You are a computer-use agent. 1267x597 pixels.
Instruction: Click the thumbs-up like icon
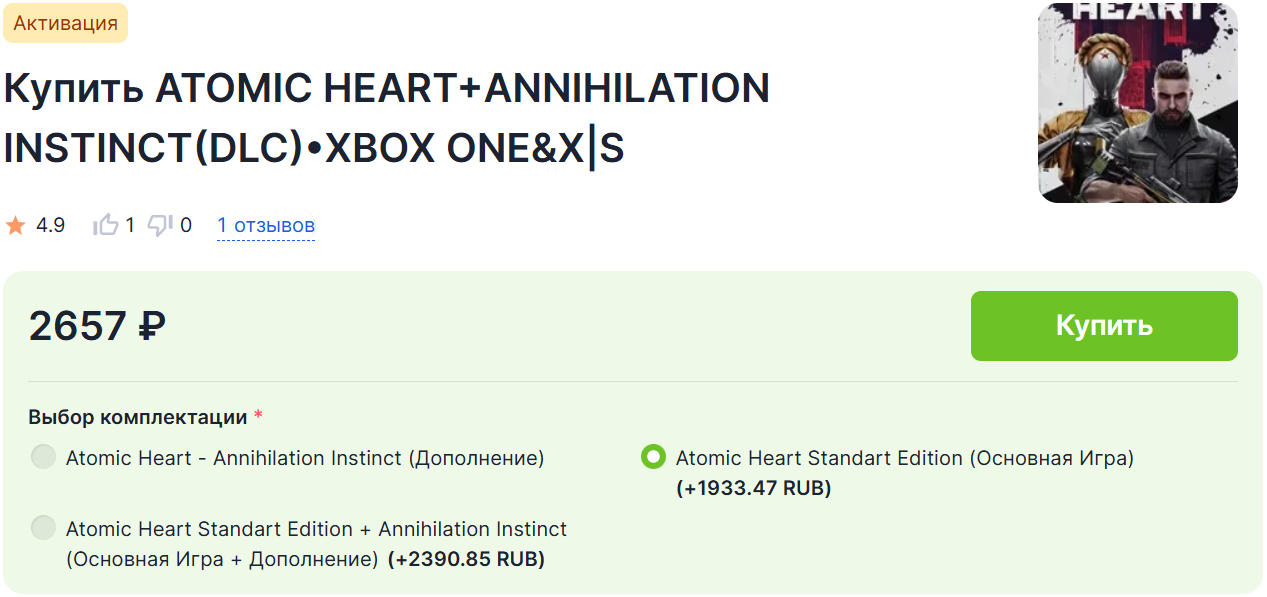105,225
